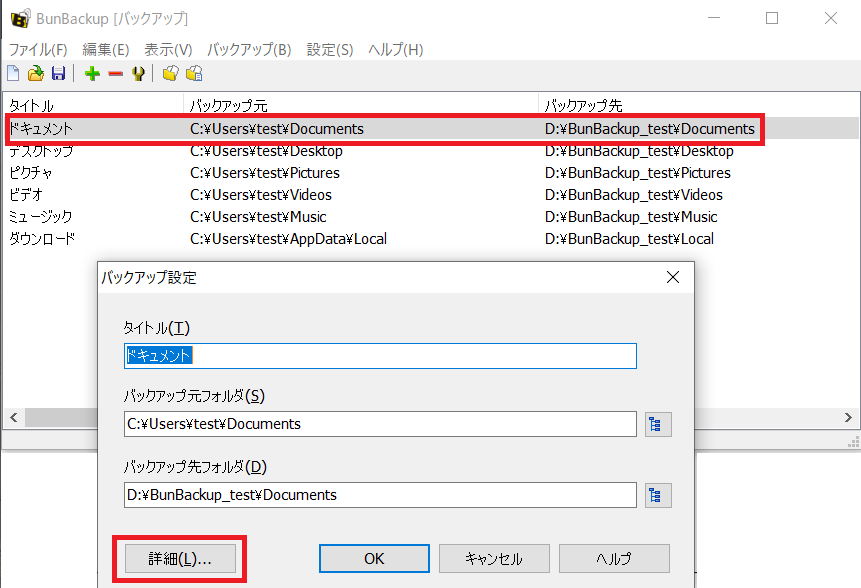Click the バックアップ元フォルダ input field
861x588 pixels.
380,424
